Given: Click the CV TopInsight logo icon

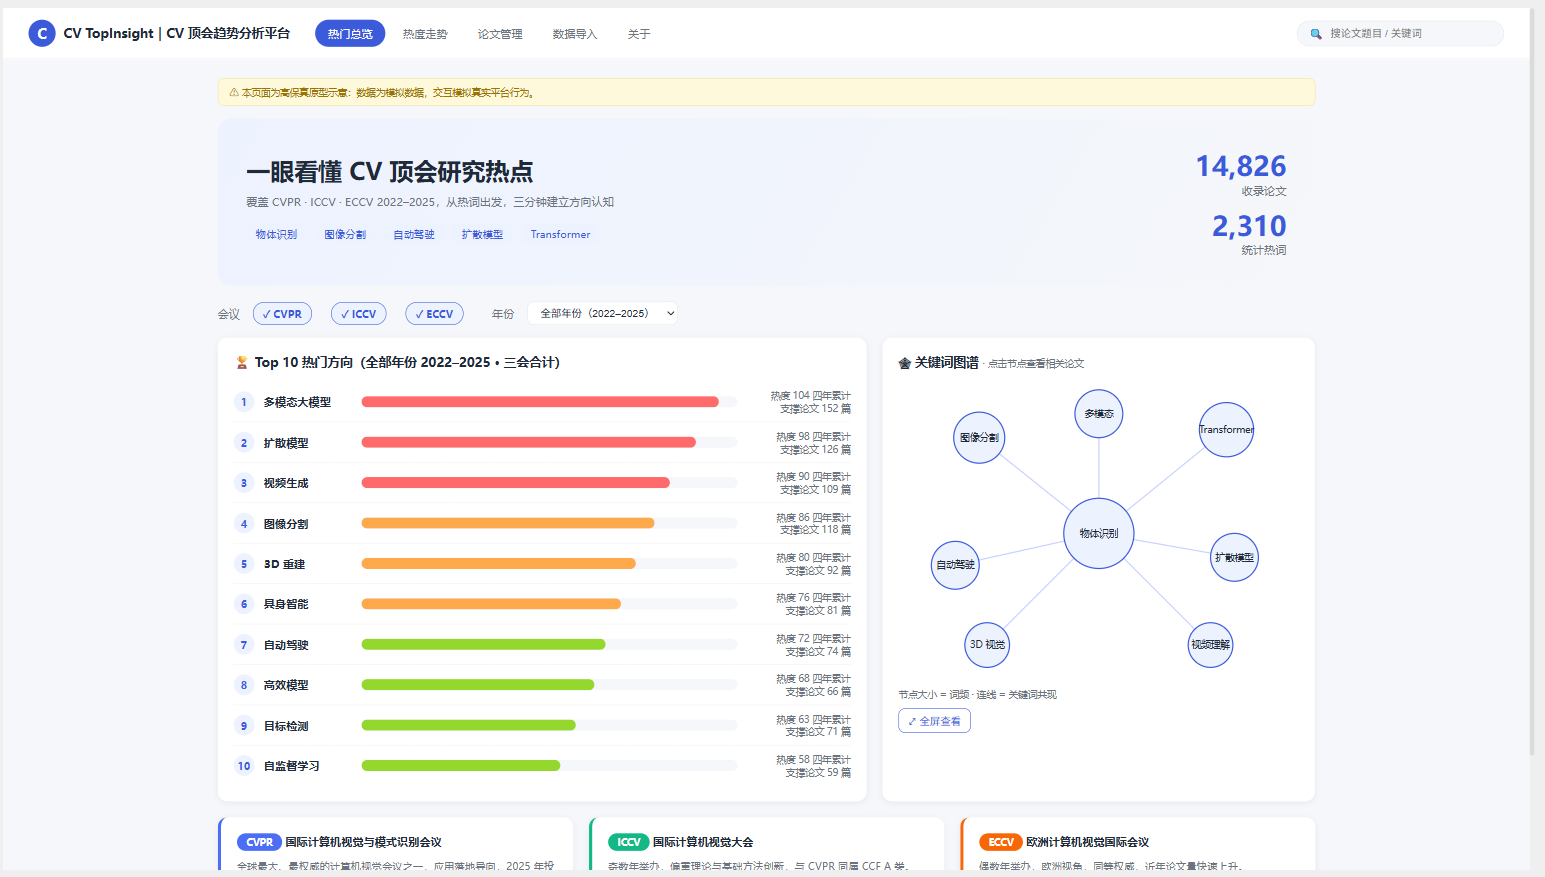Looking at the screenshot, I should 42,33.
